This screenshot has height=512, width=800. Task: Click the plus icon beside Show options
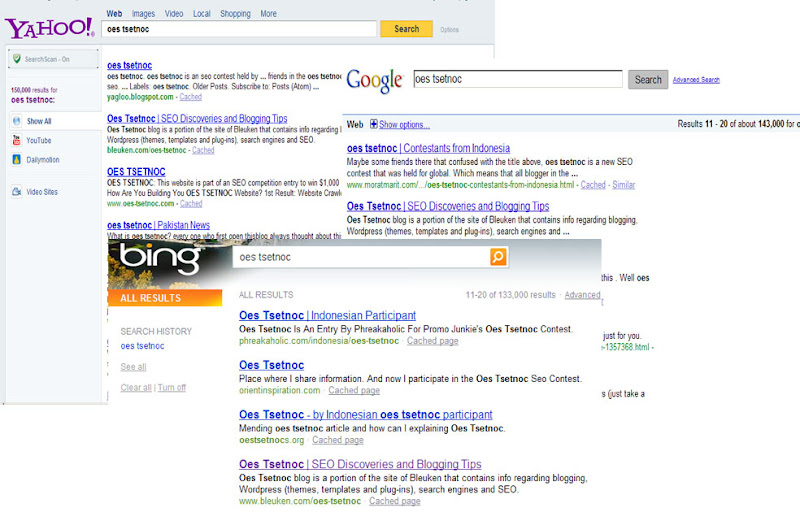[x=373, y=124]
